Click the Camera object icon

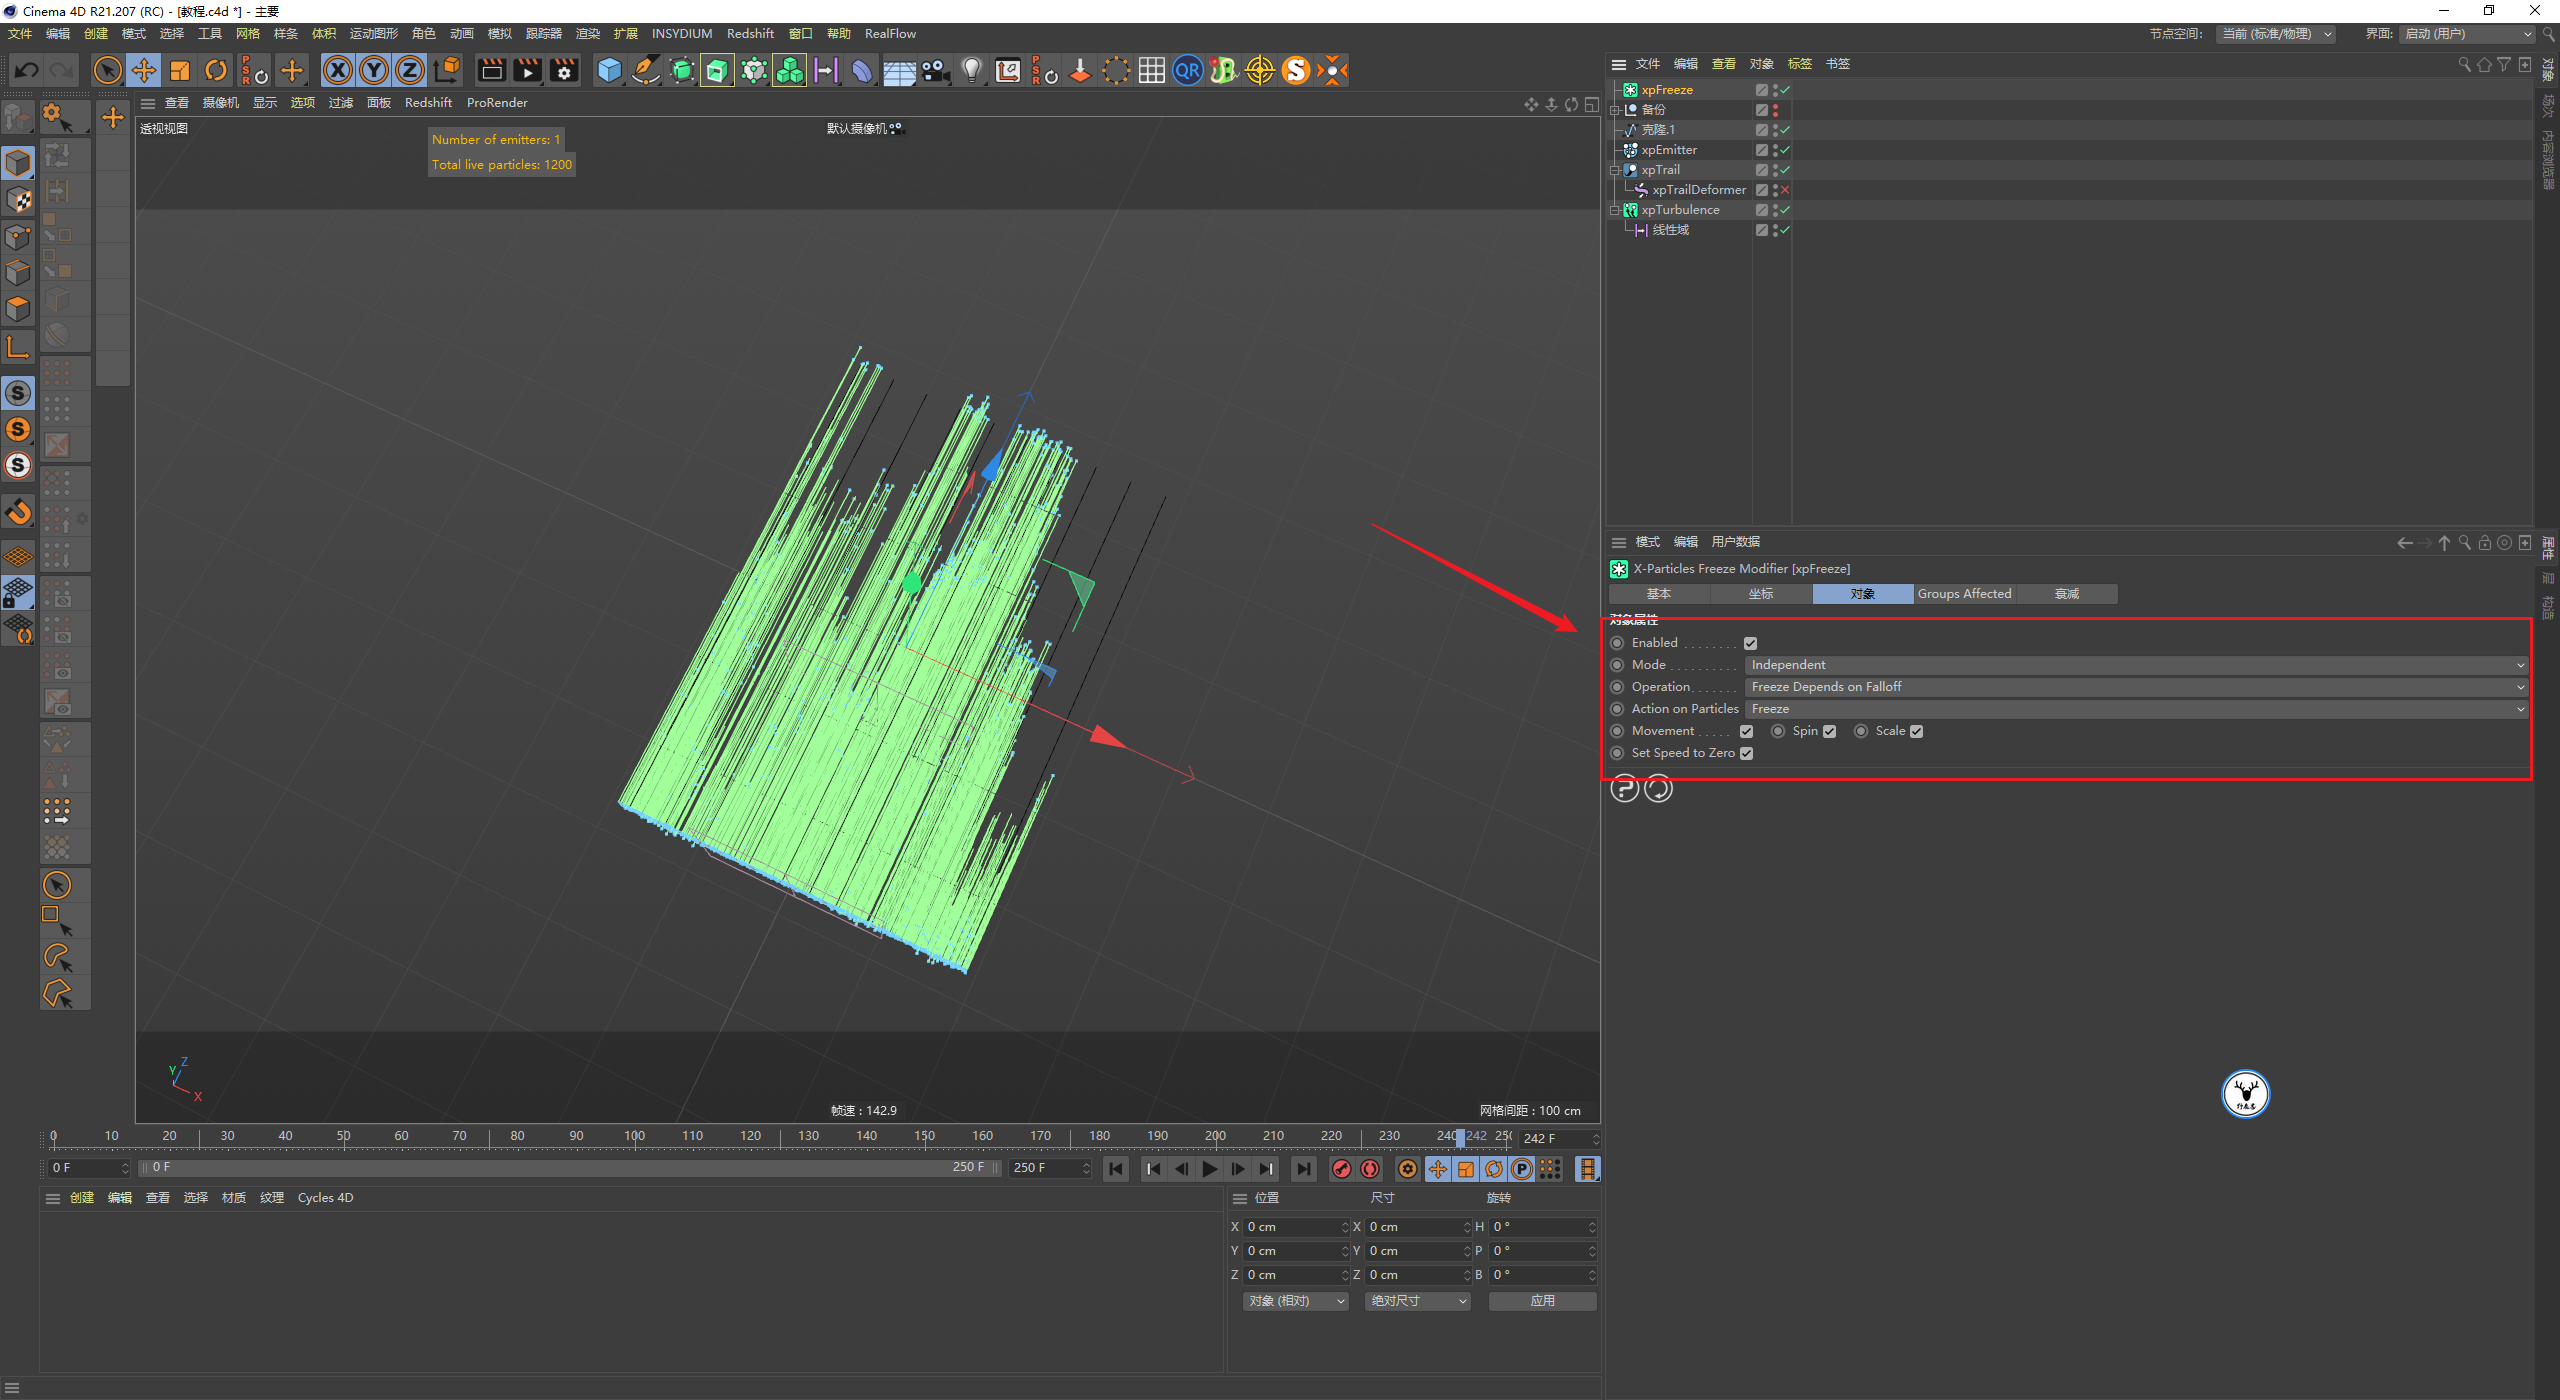[x=935, y=70]
